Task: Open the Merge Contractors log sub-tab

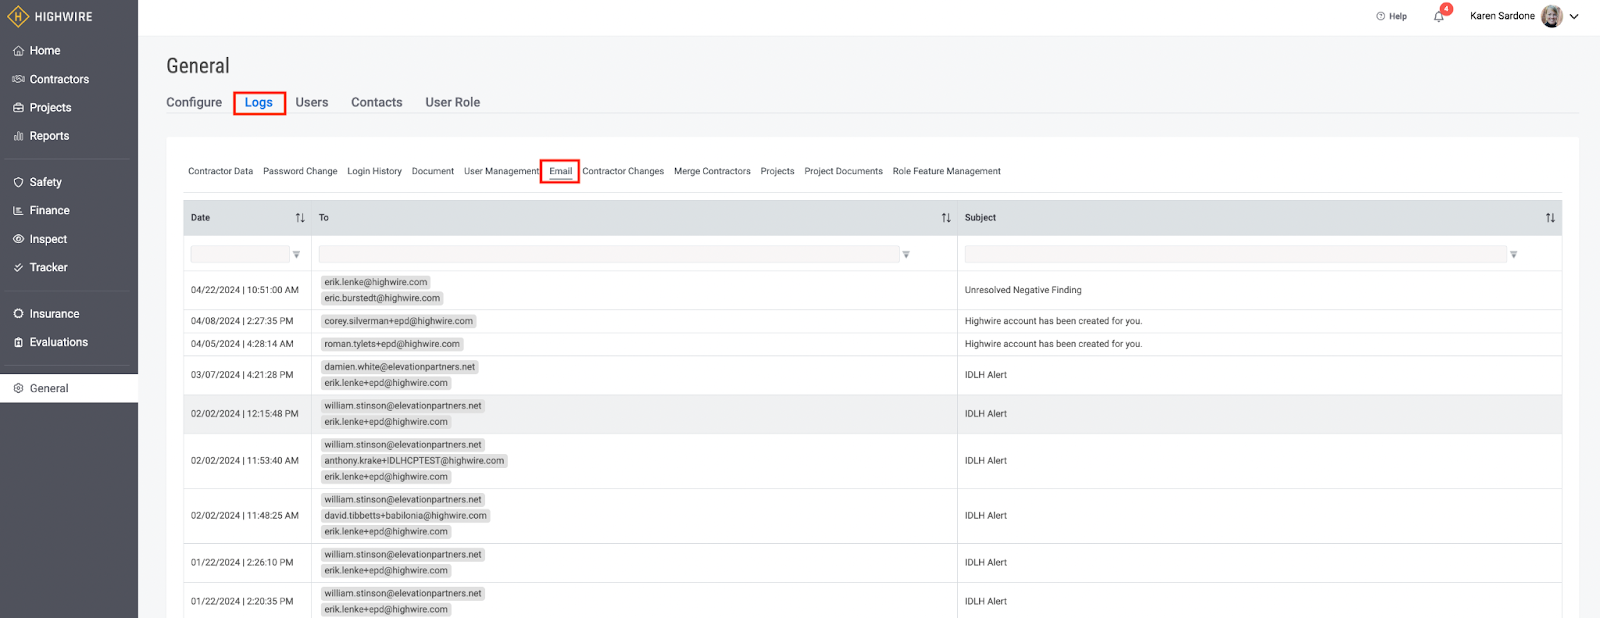Action: [x=712, y=171]
